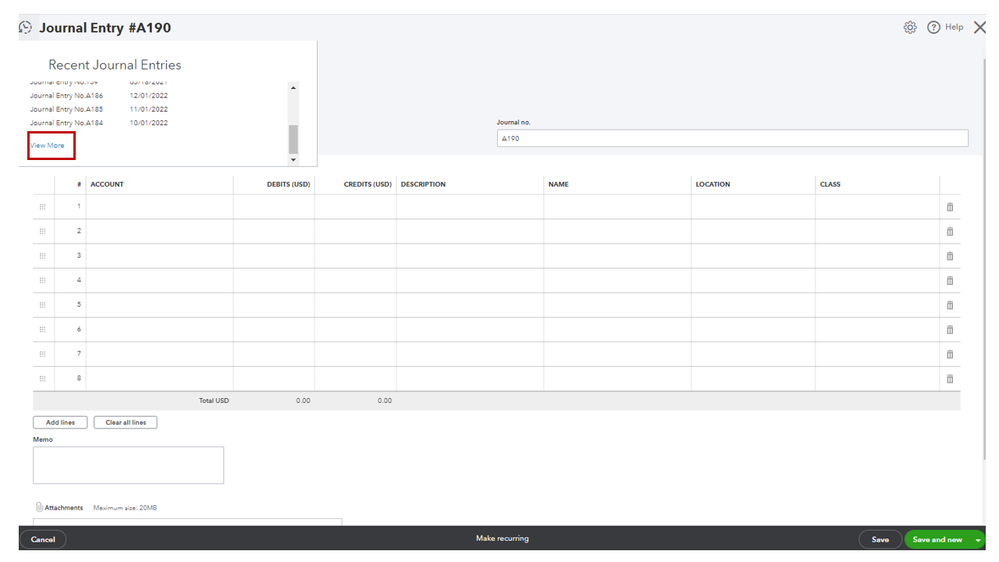
Task: Open Journal Entry No.A186 from recent list
Action: coord(66,96)
